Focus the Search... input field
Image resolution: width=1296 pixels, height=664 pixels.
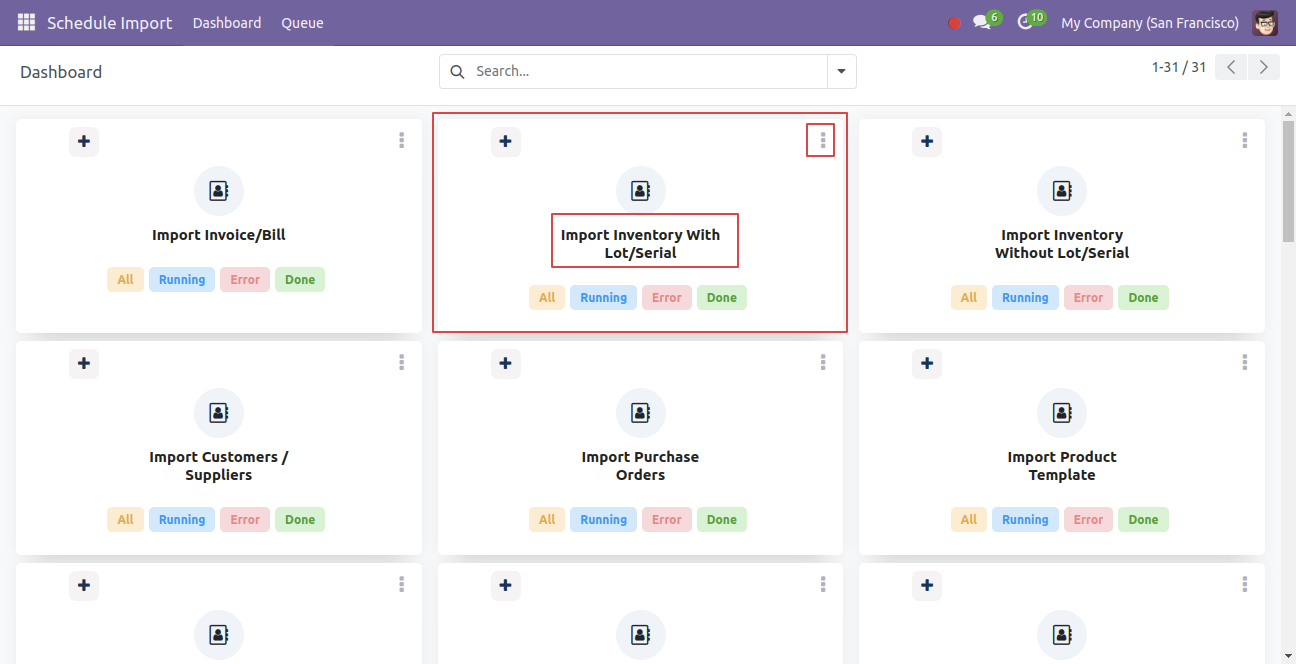point(648,71)
